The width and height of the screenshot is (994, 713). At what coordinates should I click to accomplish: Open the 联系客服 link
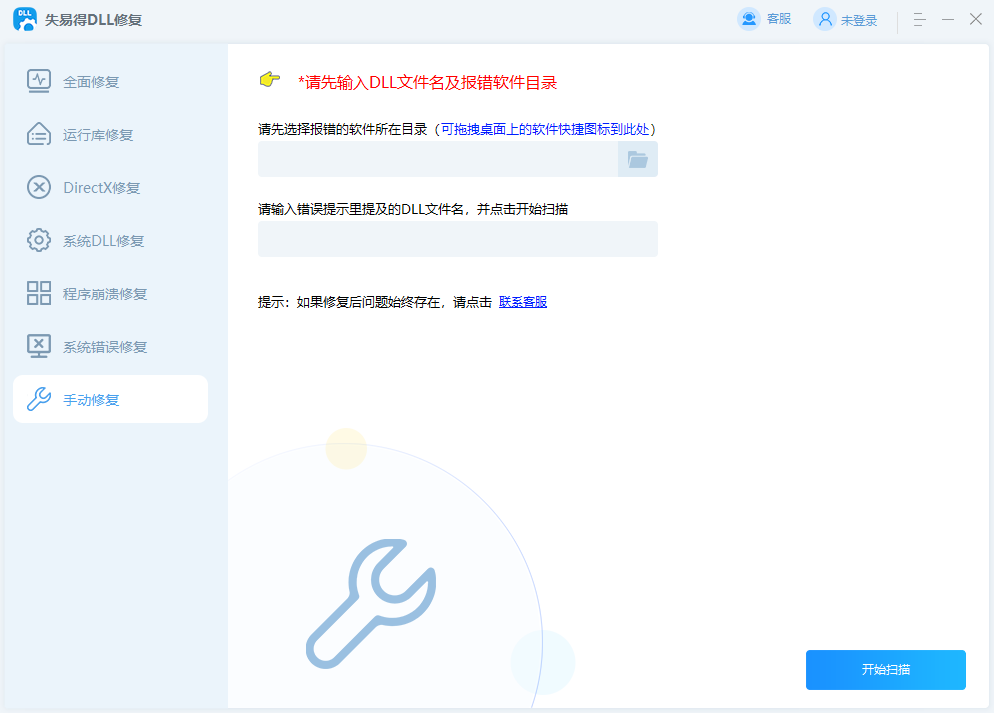click(x=523, y=302)
